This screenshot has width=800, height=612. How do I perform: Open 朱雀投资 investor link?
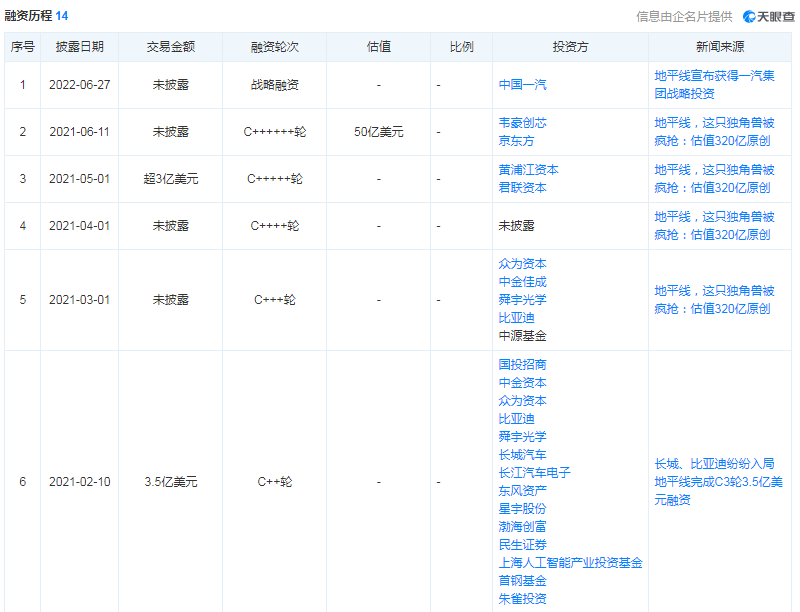522,599
